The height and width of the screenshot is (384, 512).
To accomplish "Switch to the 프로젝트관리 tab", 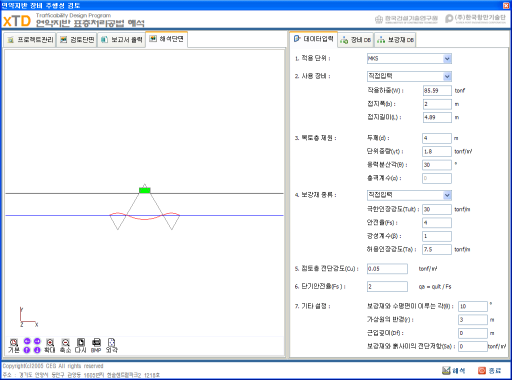I will [x=30, y=40].
